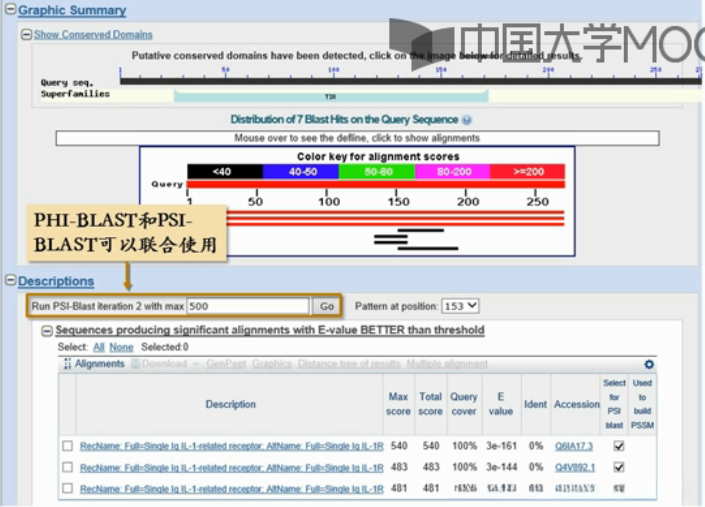Click the None selection link

(x=121, y=347)
